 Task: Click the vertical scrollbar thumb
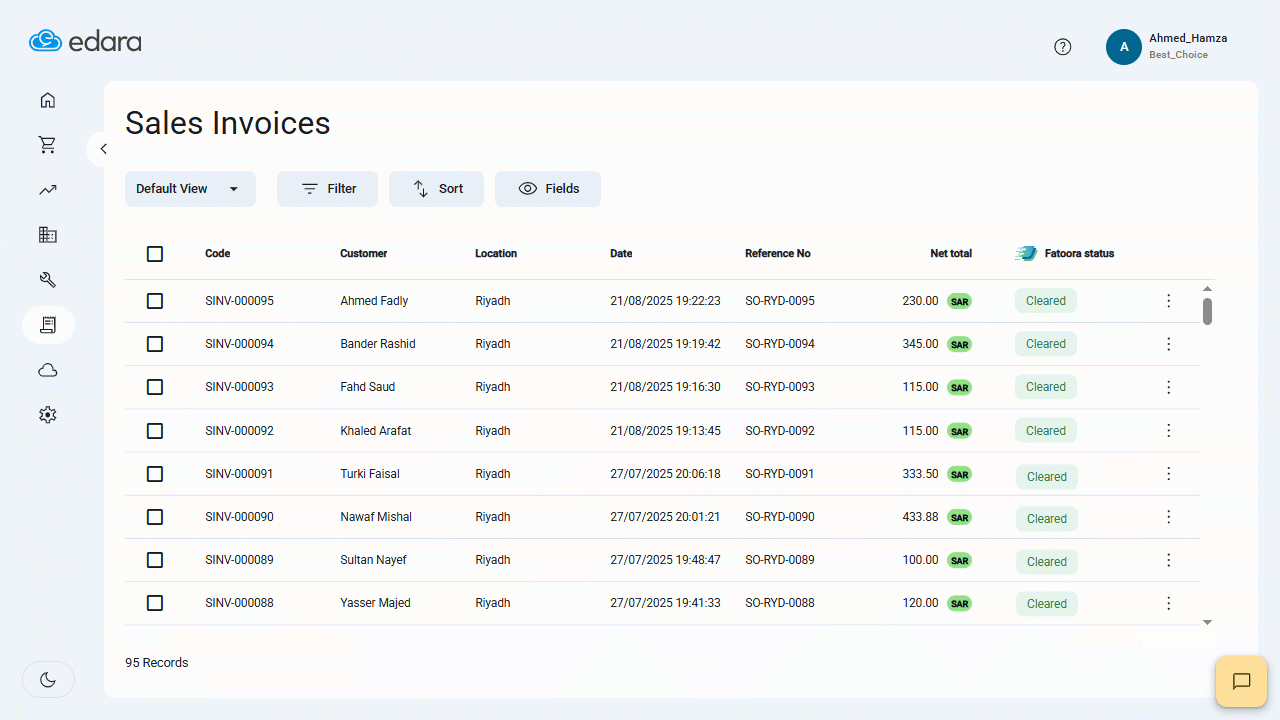tap(1207, 311)
